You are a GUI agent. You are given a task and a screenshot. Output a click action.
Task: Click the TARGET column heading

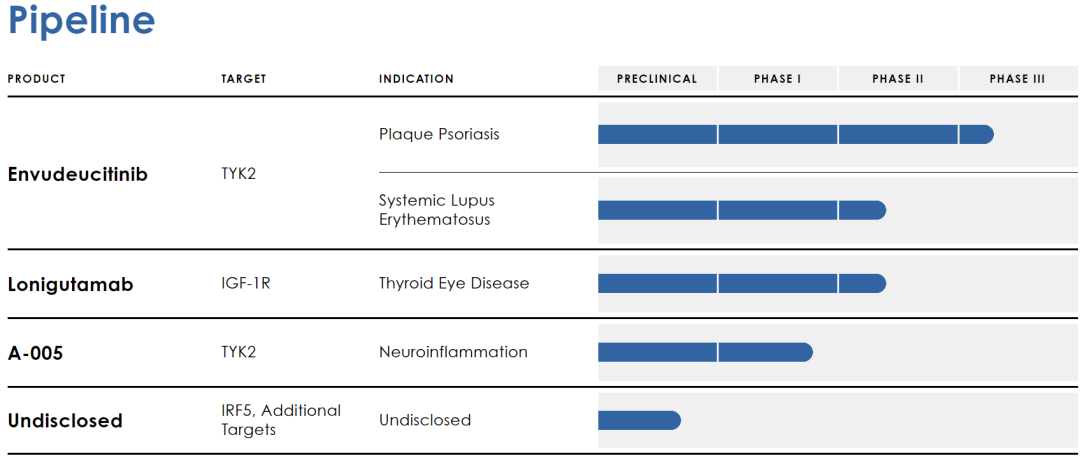244,79
